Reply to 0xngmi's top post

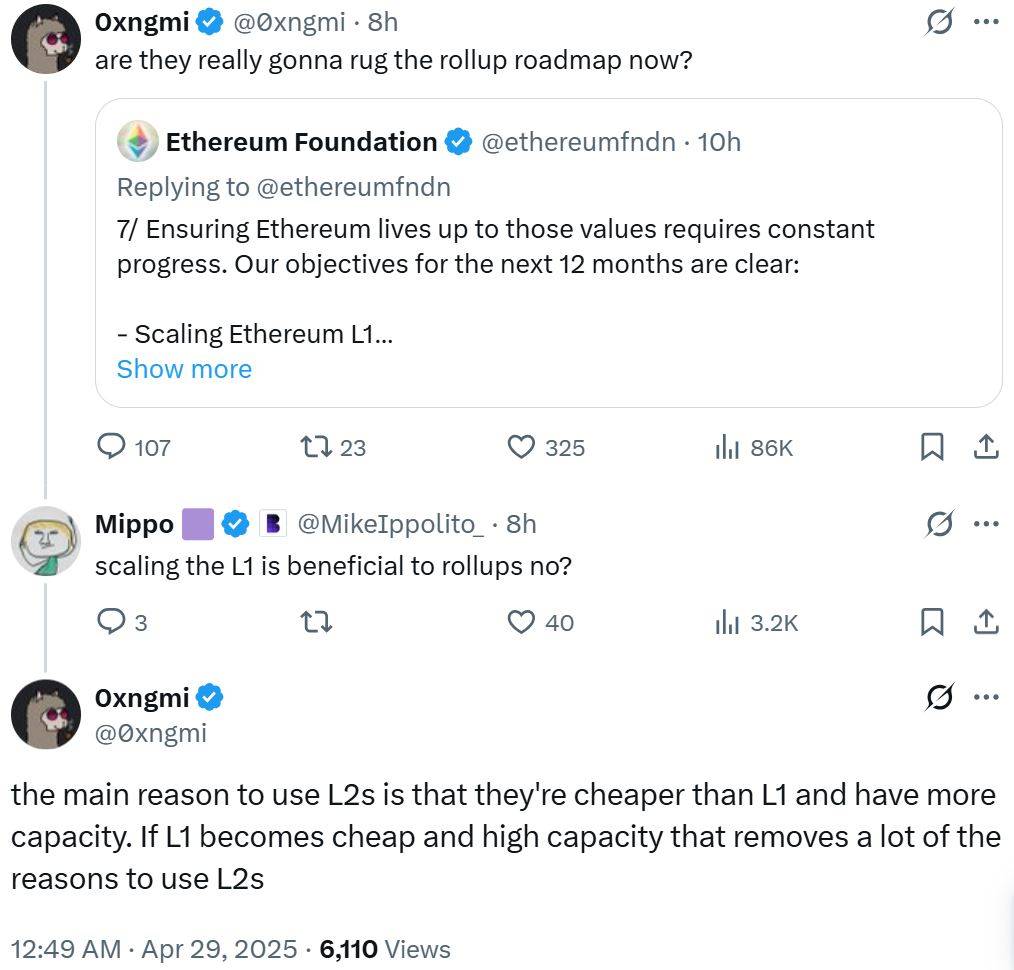click(111, 447)
